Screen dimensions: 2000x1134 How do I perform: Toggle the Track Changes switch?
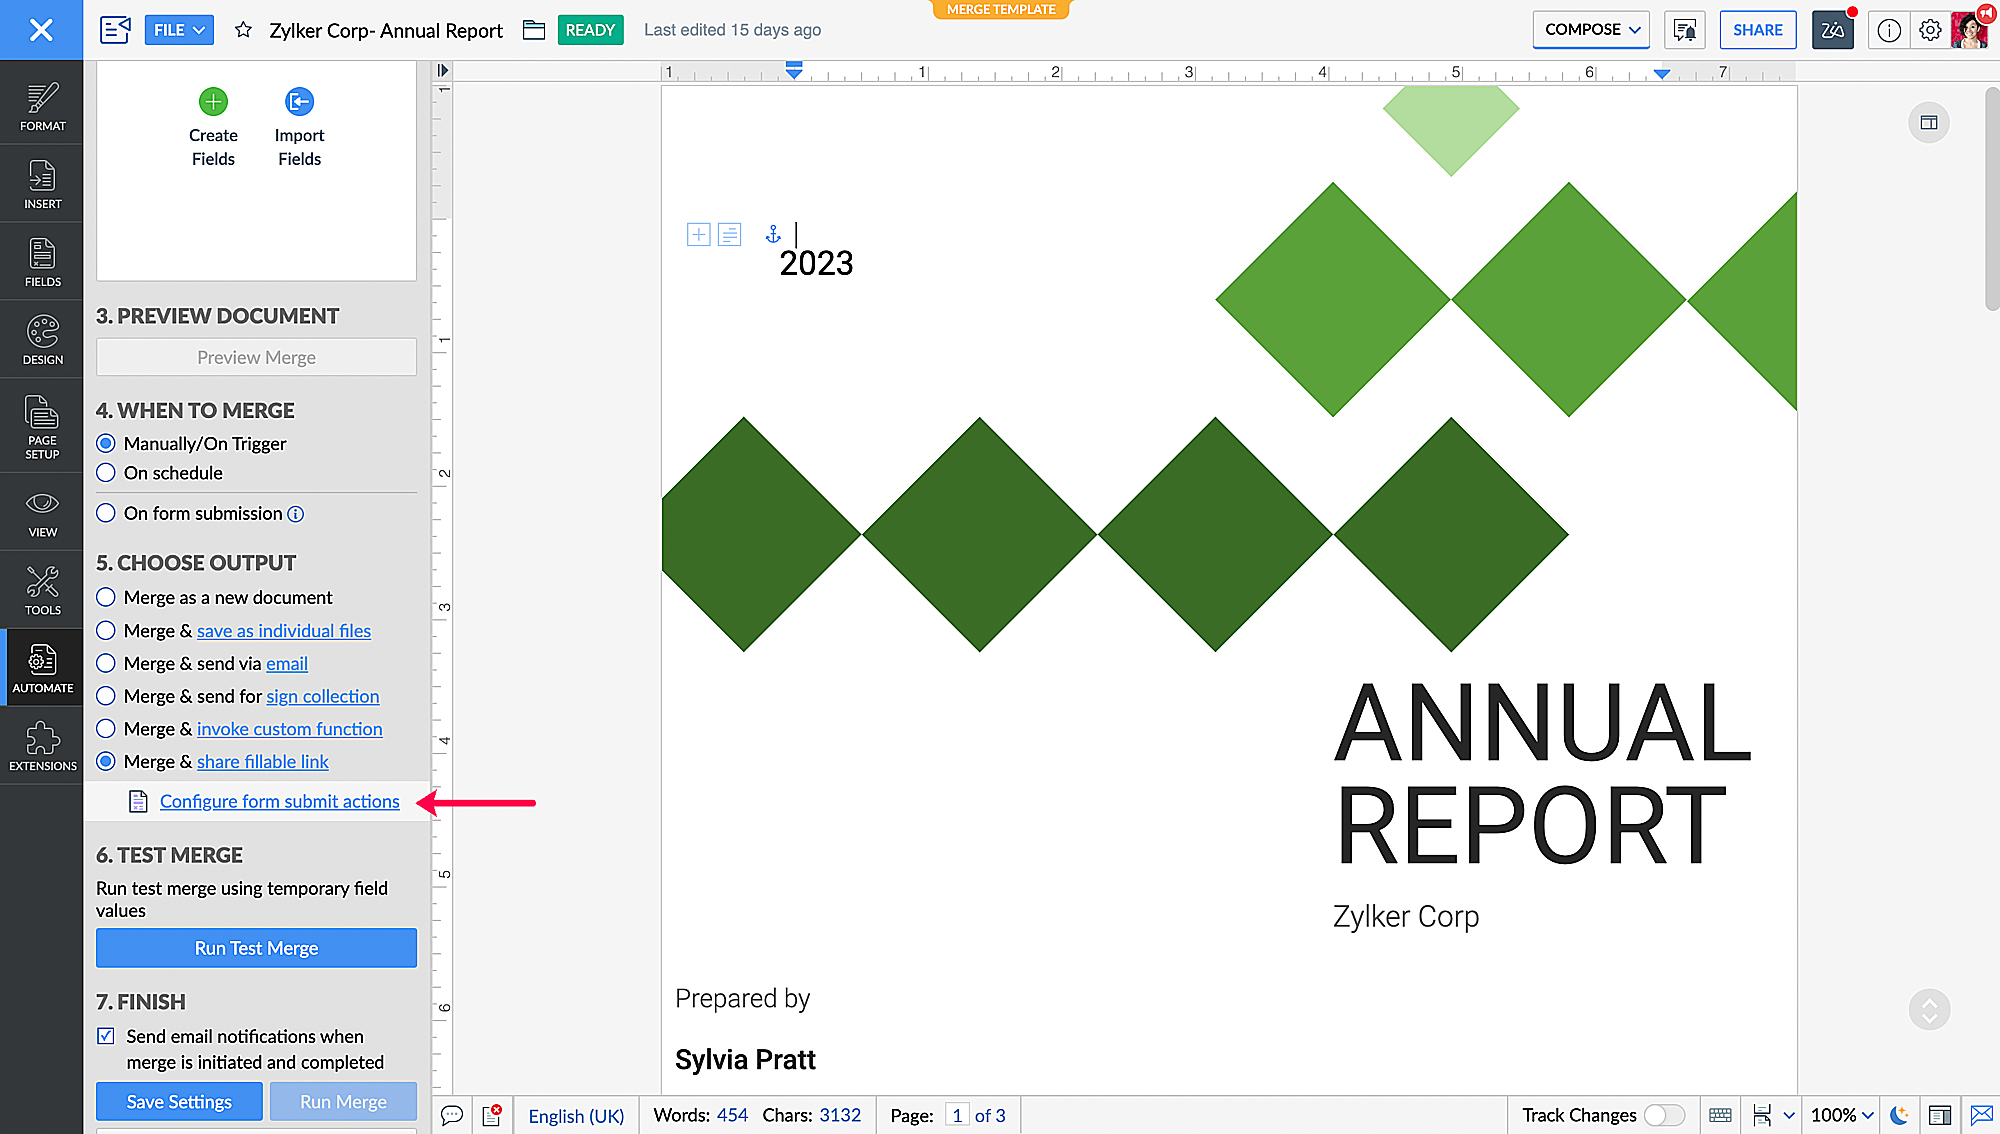1663,1115
